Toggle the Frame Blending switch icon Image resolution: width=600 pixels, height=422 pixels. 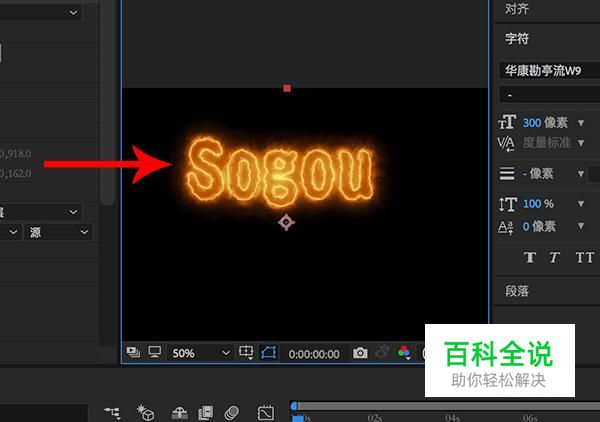pos(206,413)
